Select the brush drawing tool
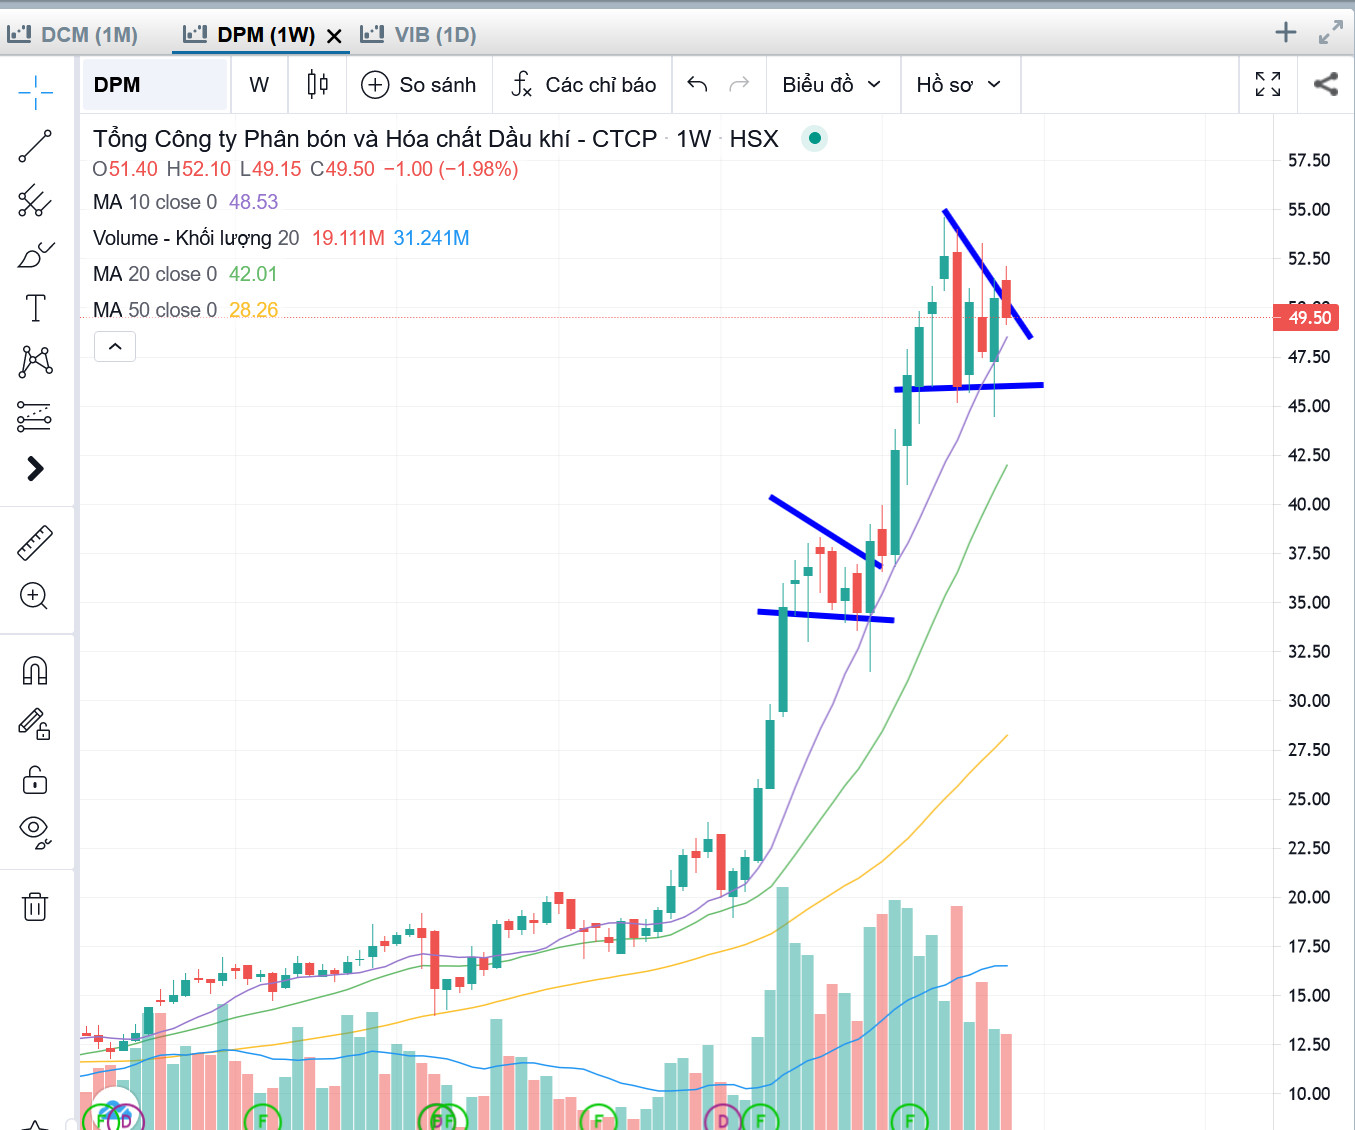Screen dimensions: 1355x1130 click(x=35, y=254)
